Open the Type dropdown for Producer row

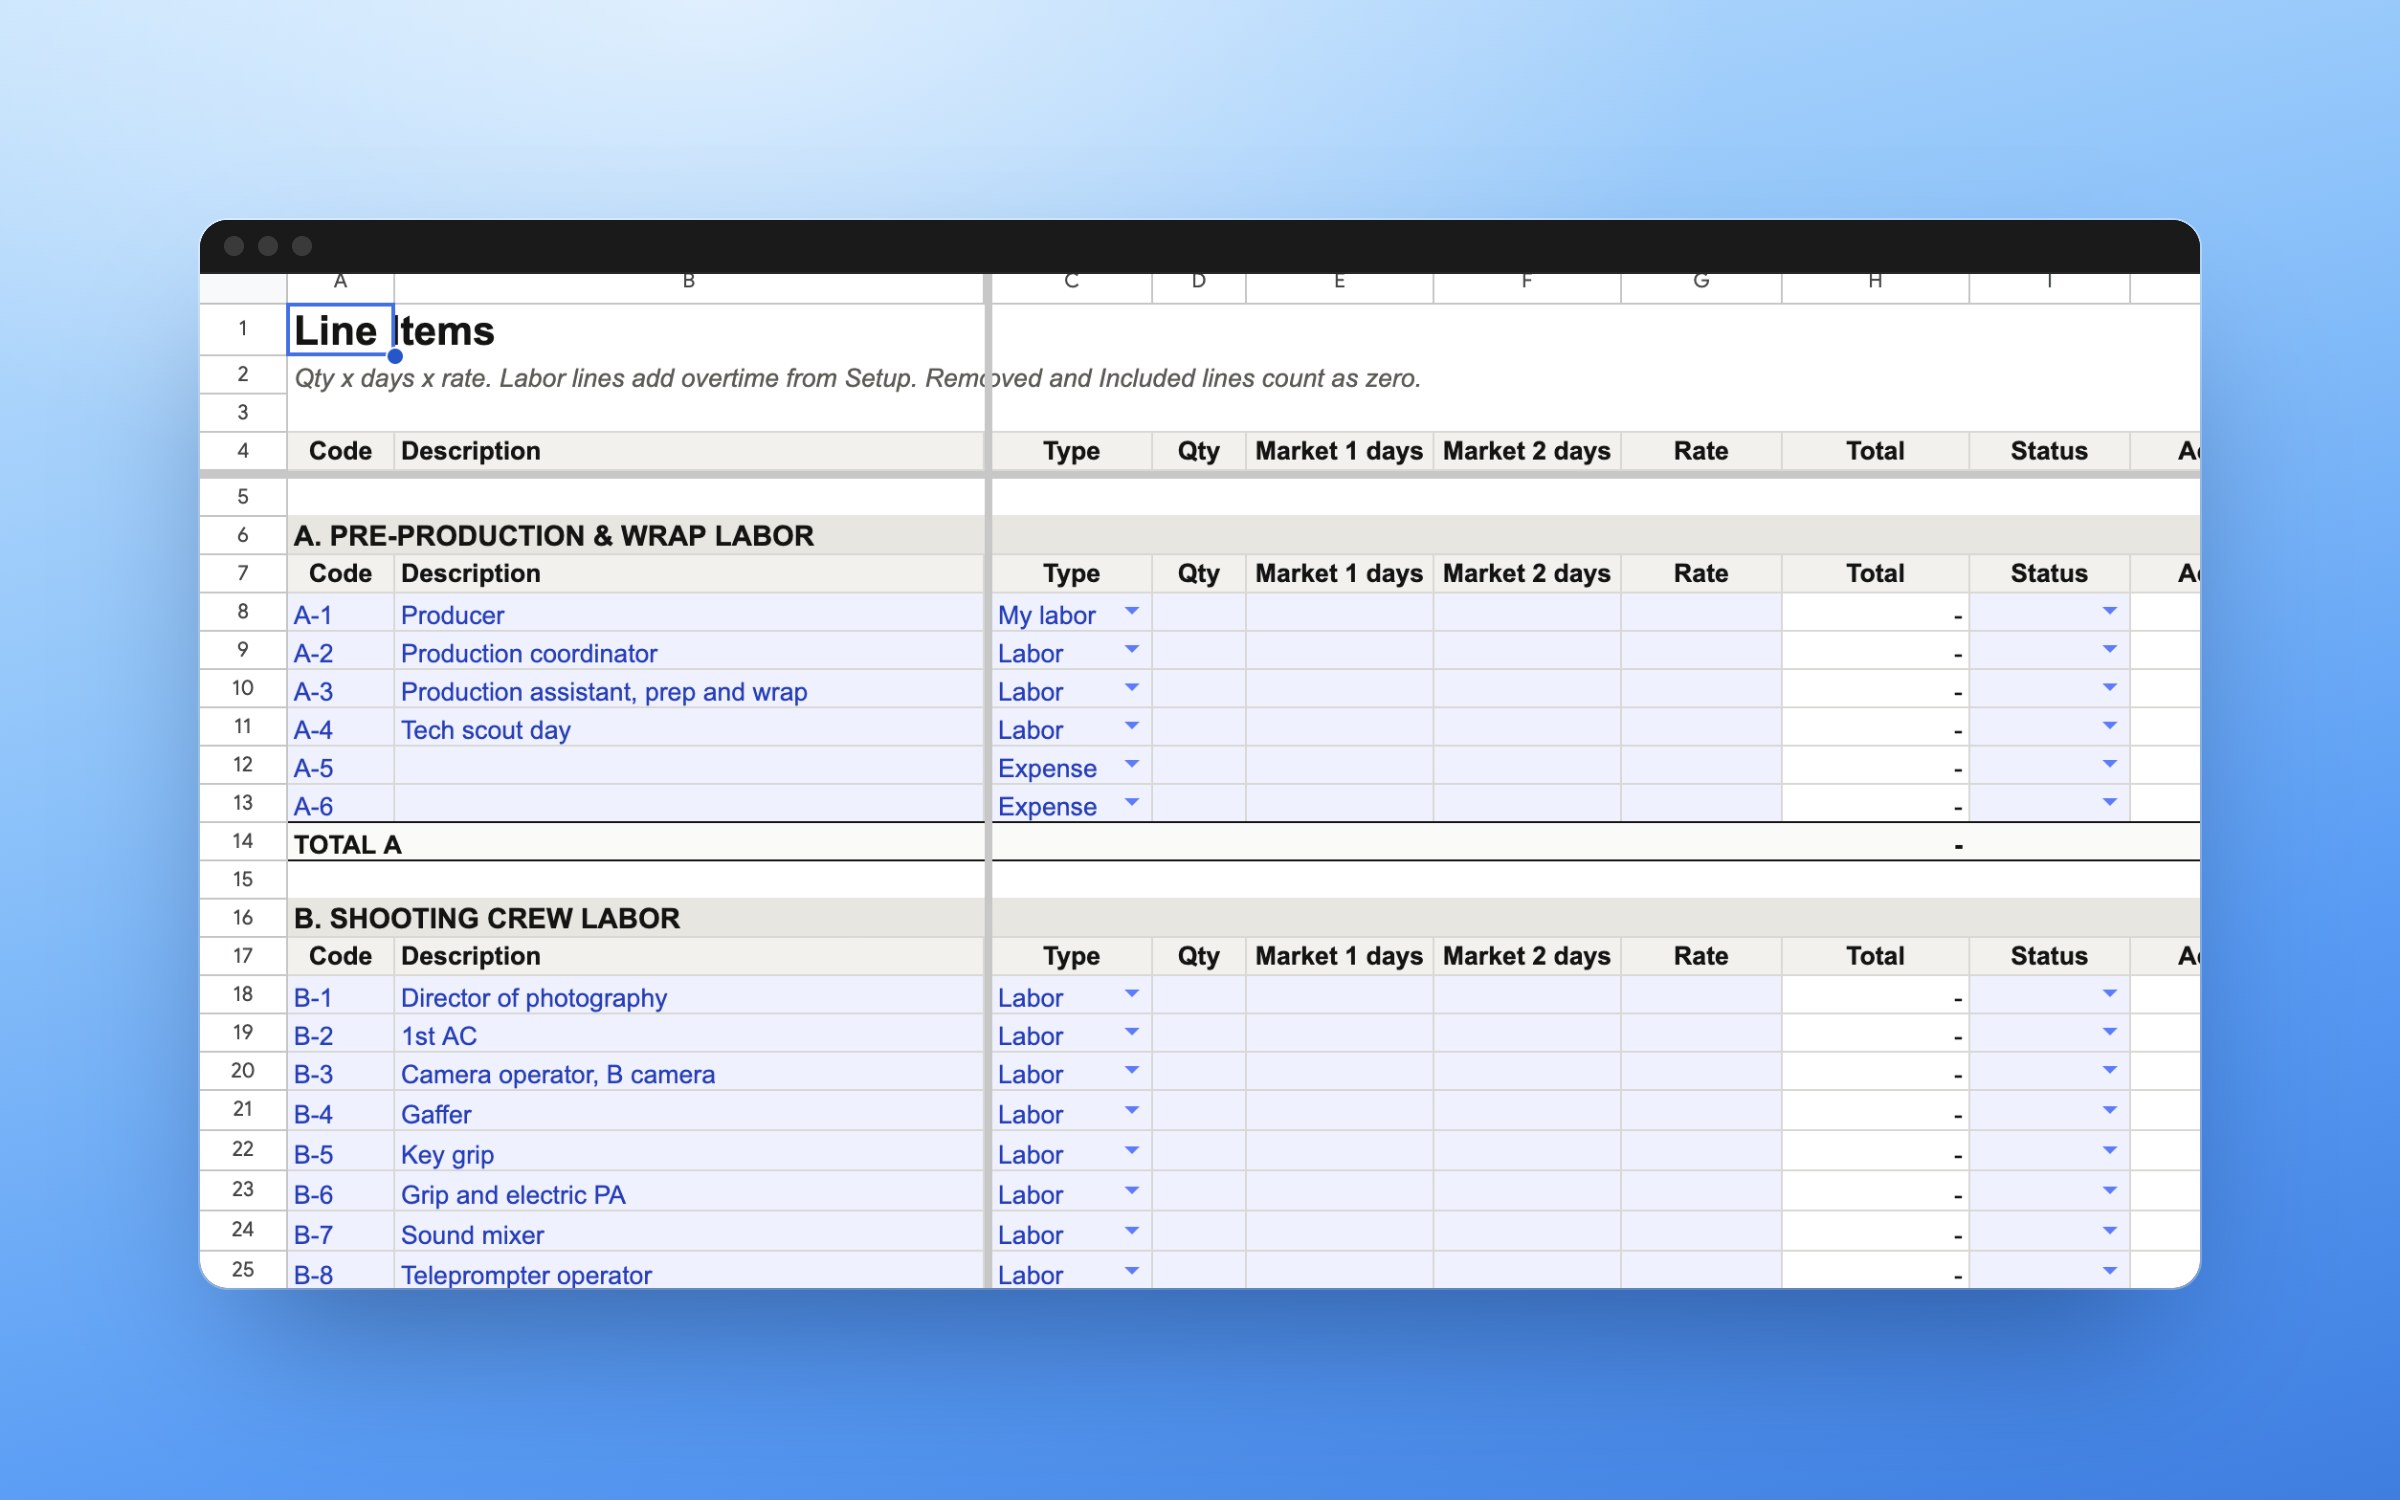[x=1131, y=611]
